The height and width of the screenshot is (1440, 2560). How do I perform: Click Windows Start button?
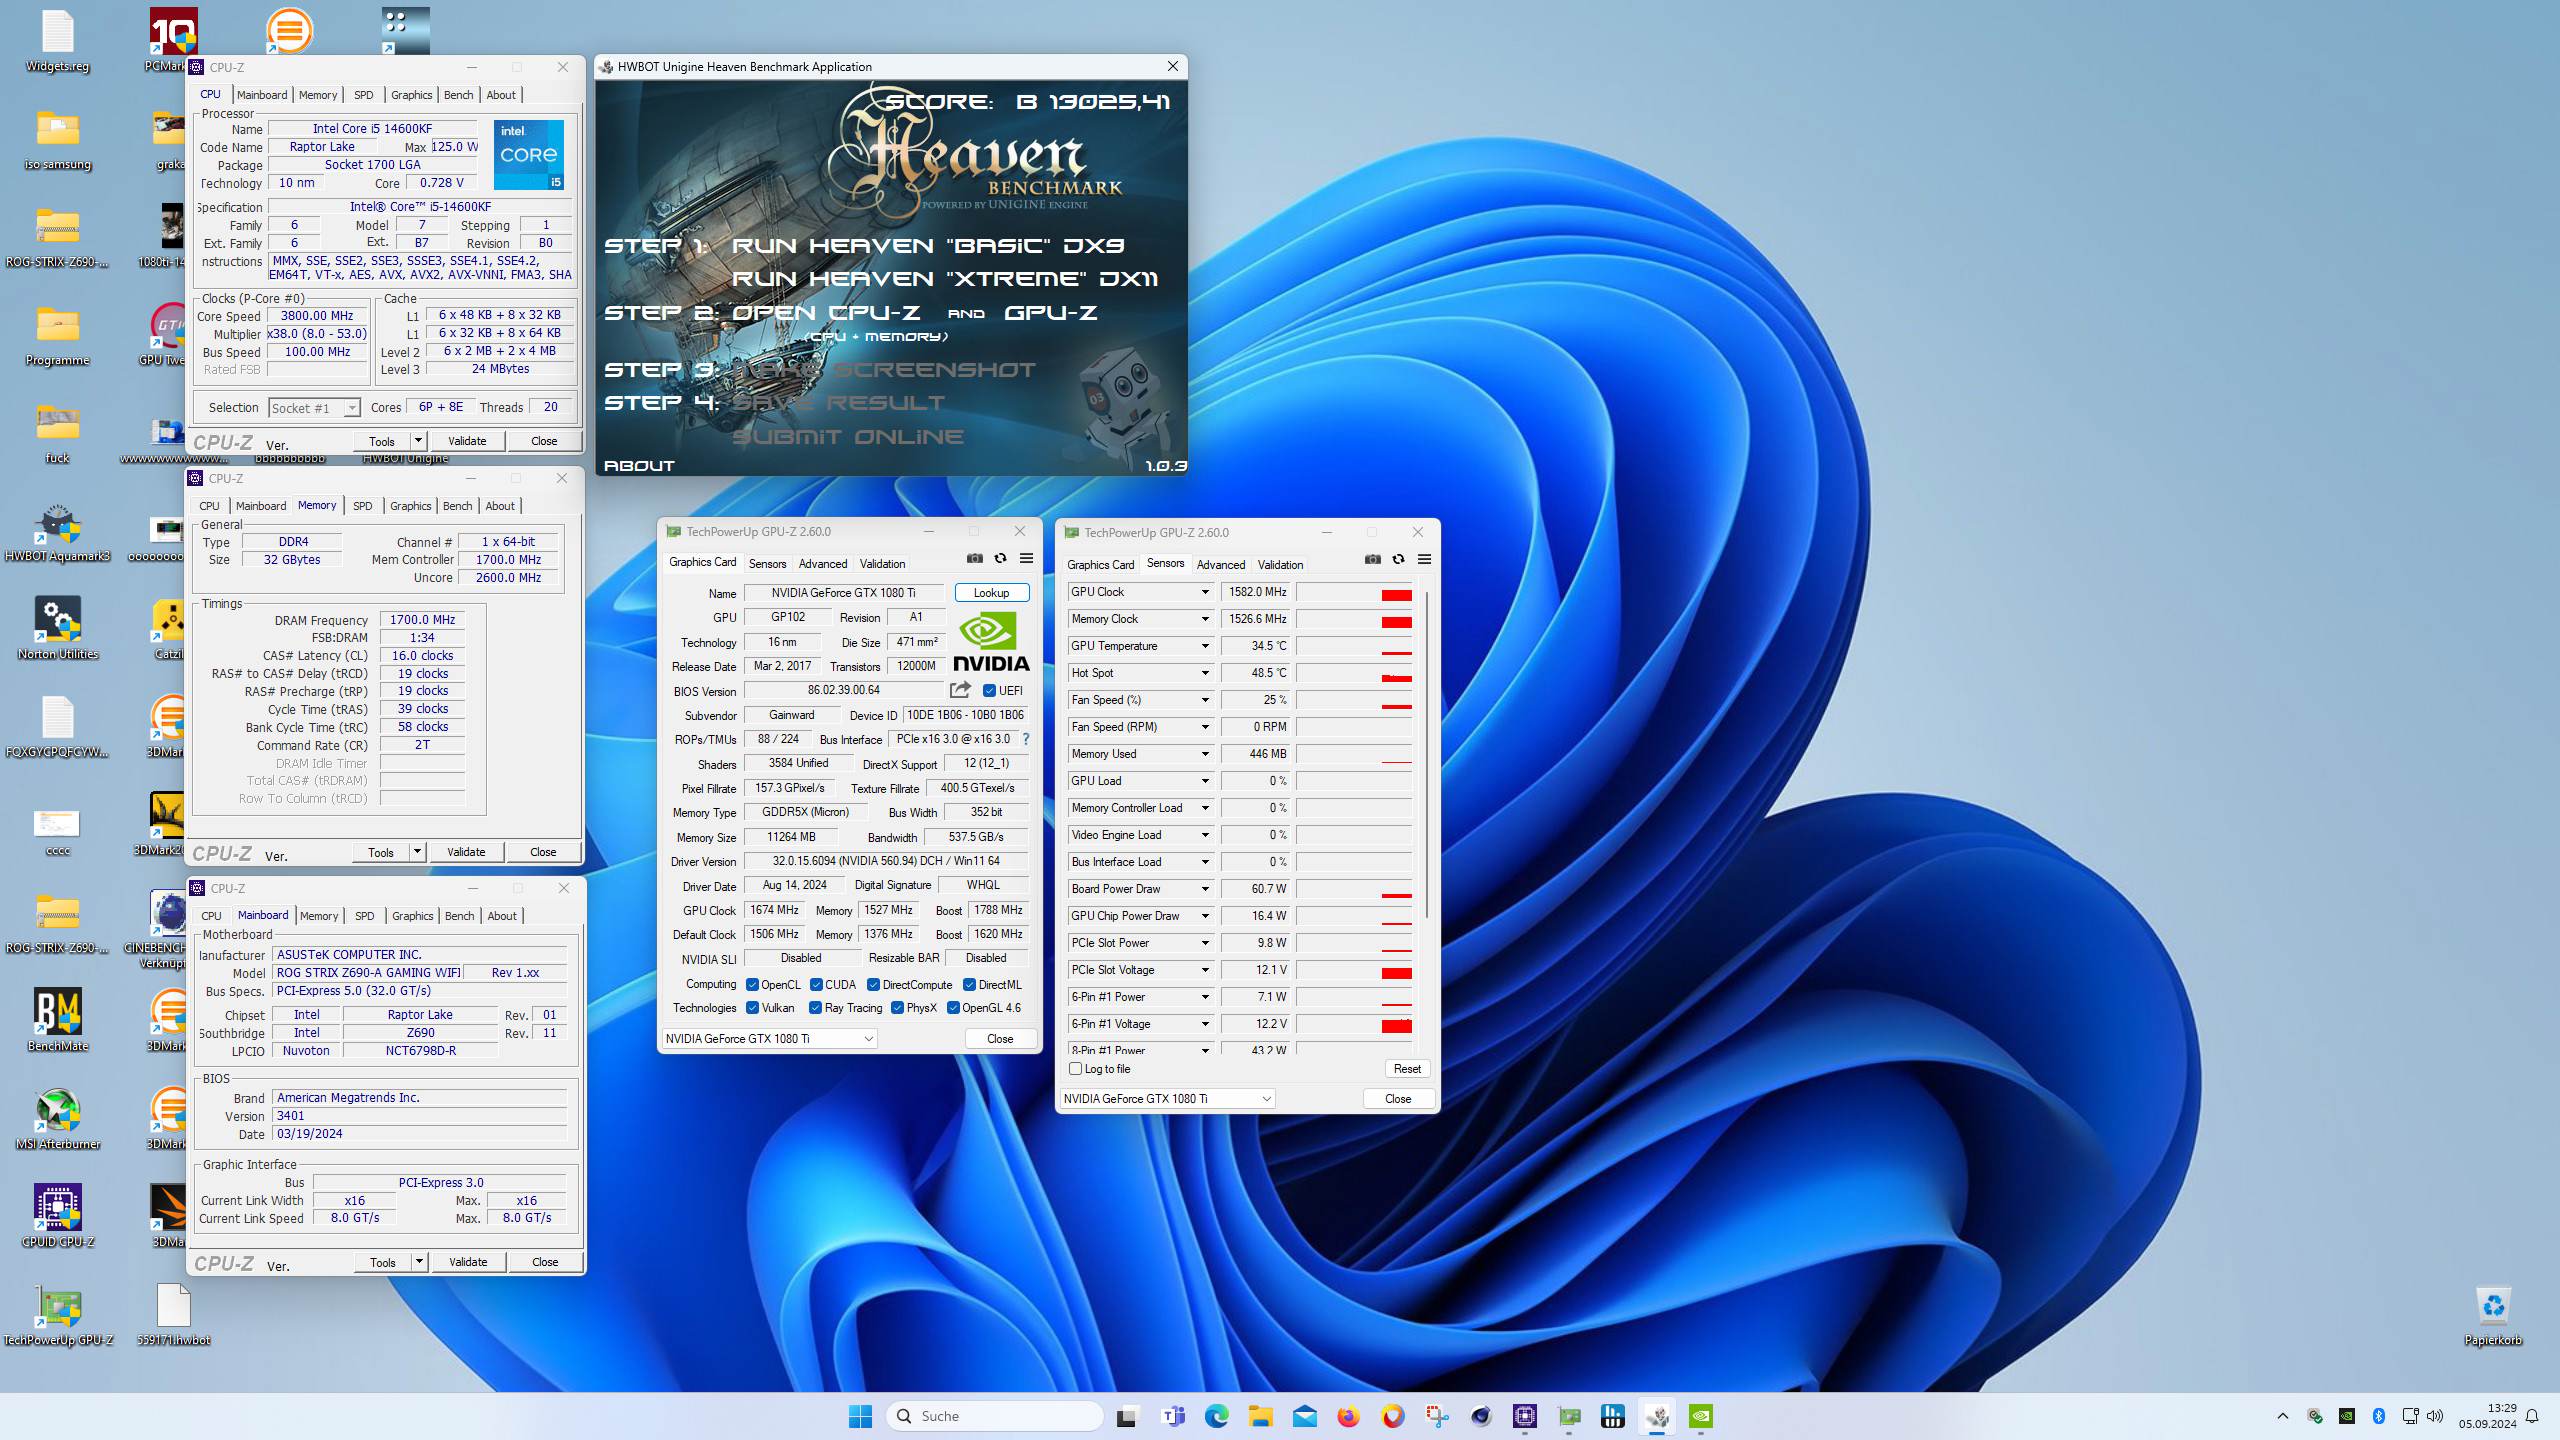click(860, 1416)
